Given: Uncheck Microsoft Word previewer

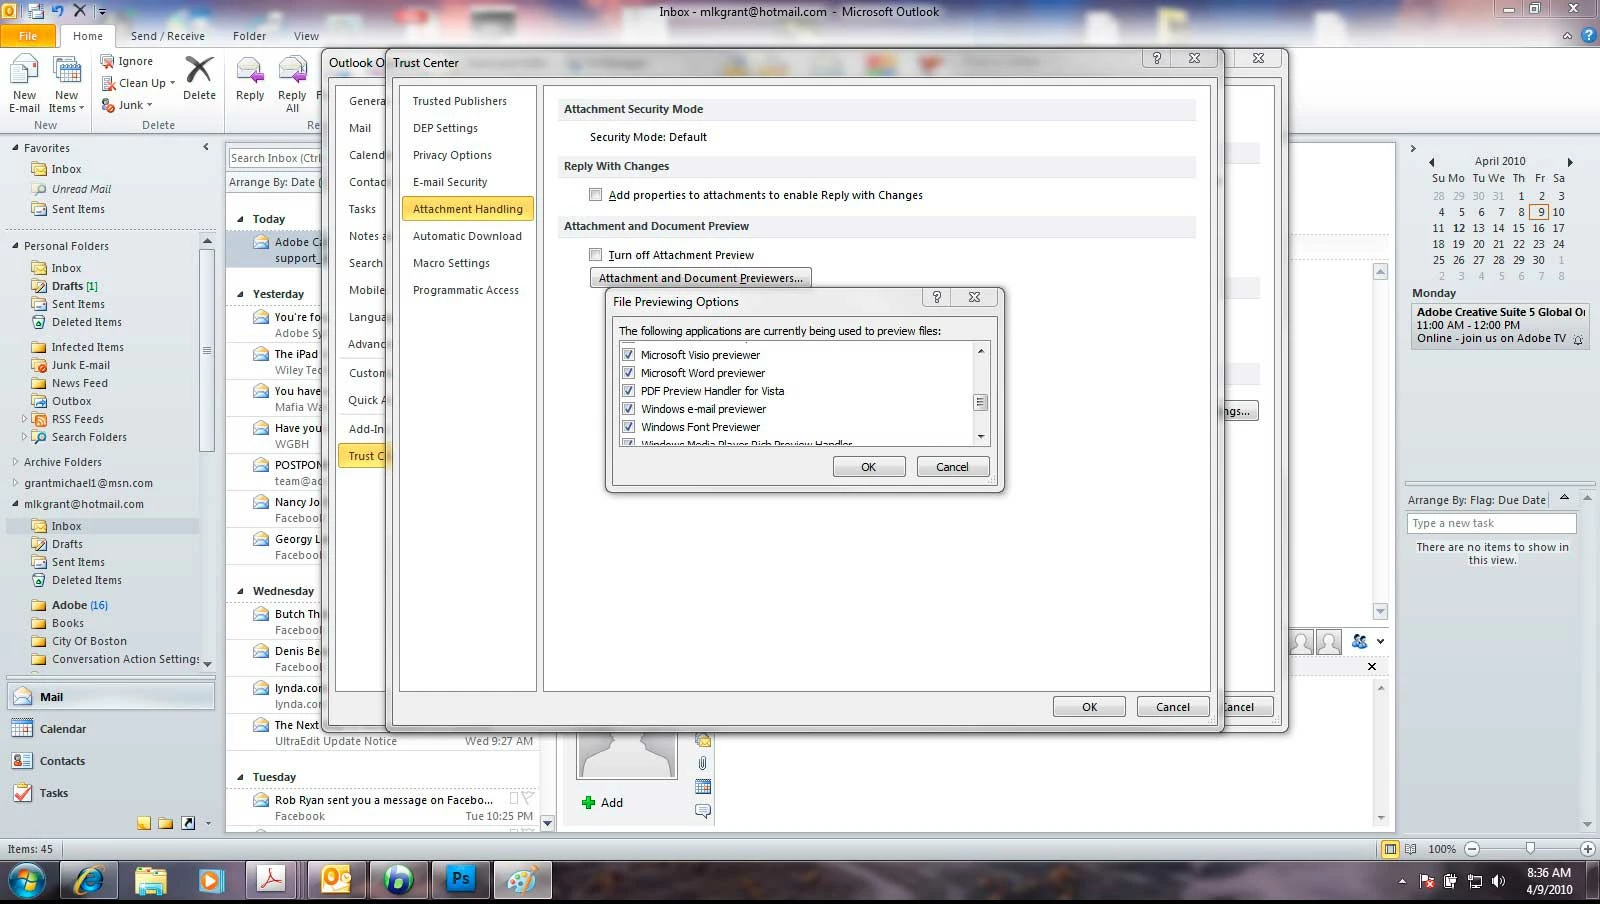Looking at the screenshot, I should tap(628, 373).
